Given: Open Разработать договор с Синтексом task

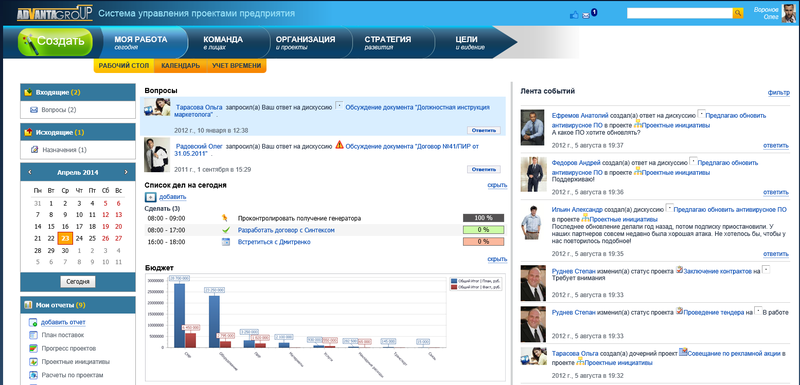Looking at the screenshot, I should click(286, 230).
